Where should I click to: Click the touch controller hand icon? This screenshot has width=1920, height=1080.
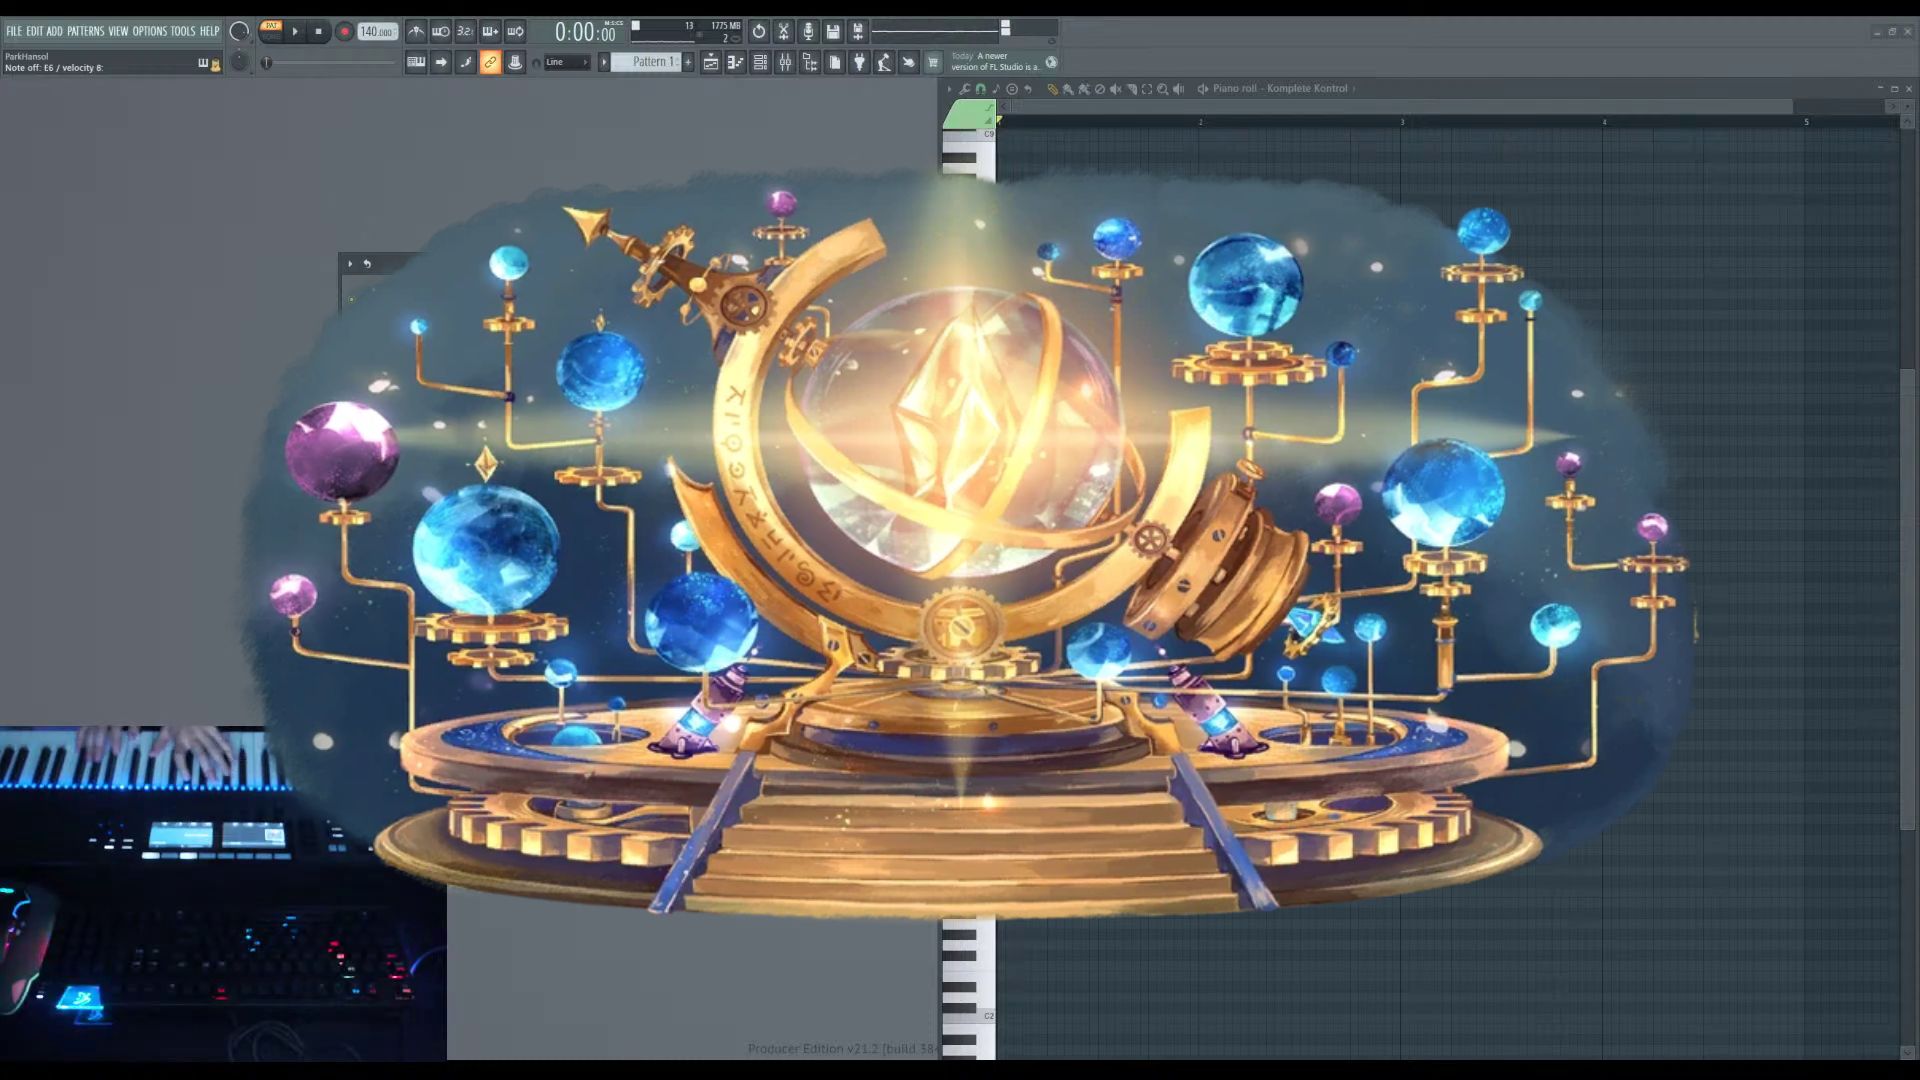pos(908,62)
